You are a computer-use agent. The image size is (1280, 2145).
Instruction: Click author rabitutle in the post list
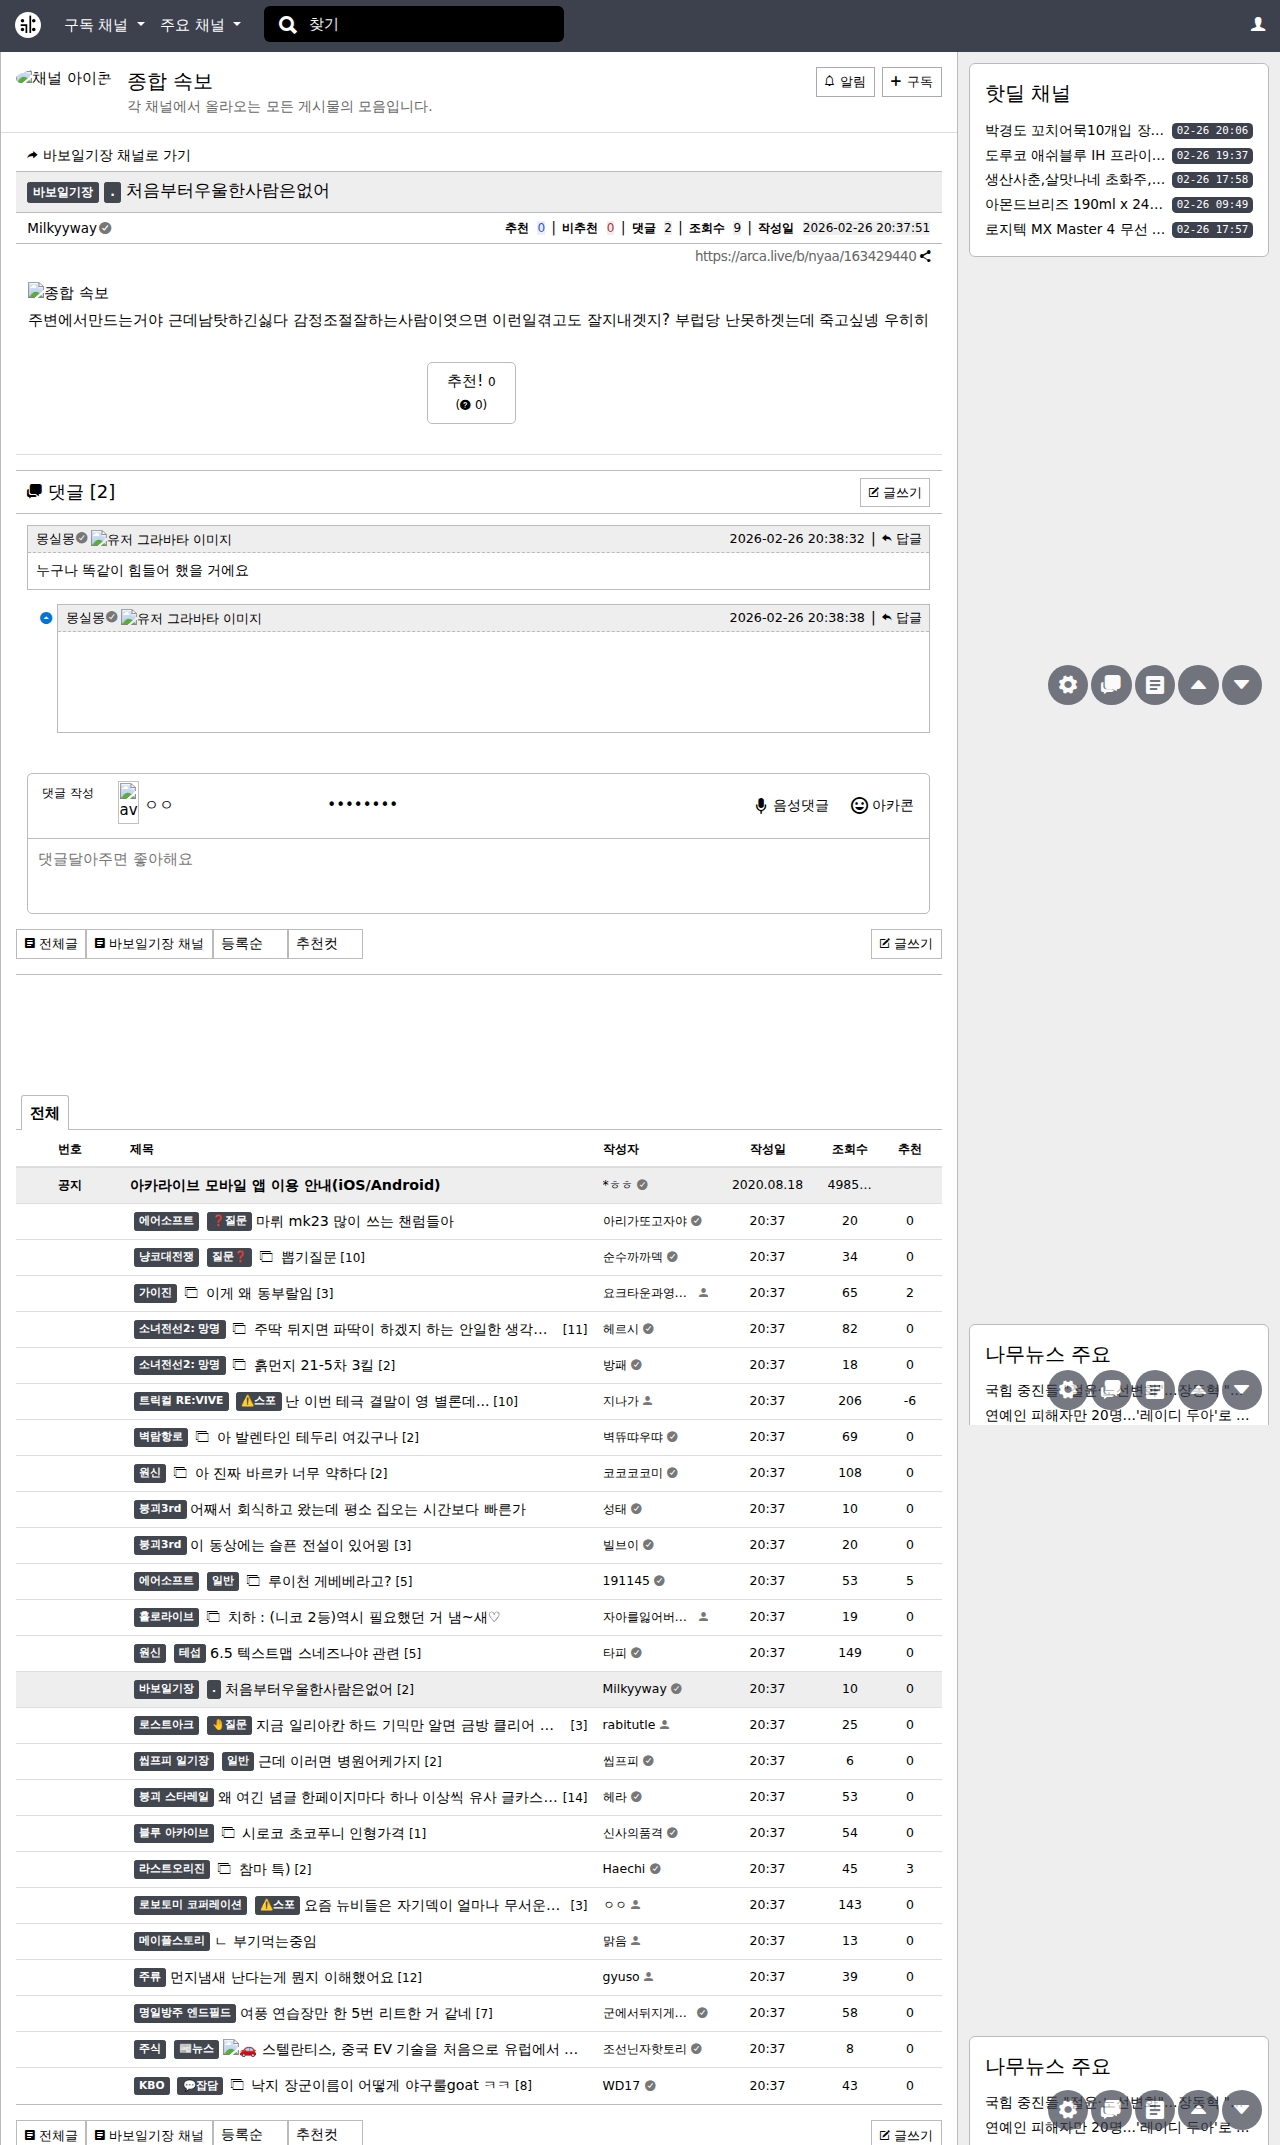629,1725
